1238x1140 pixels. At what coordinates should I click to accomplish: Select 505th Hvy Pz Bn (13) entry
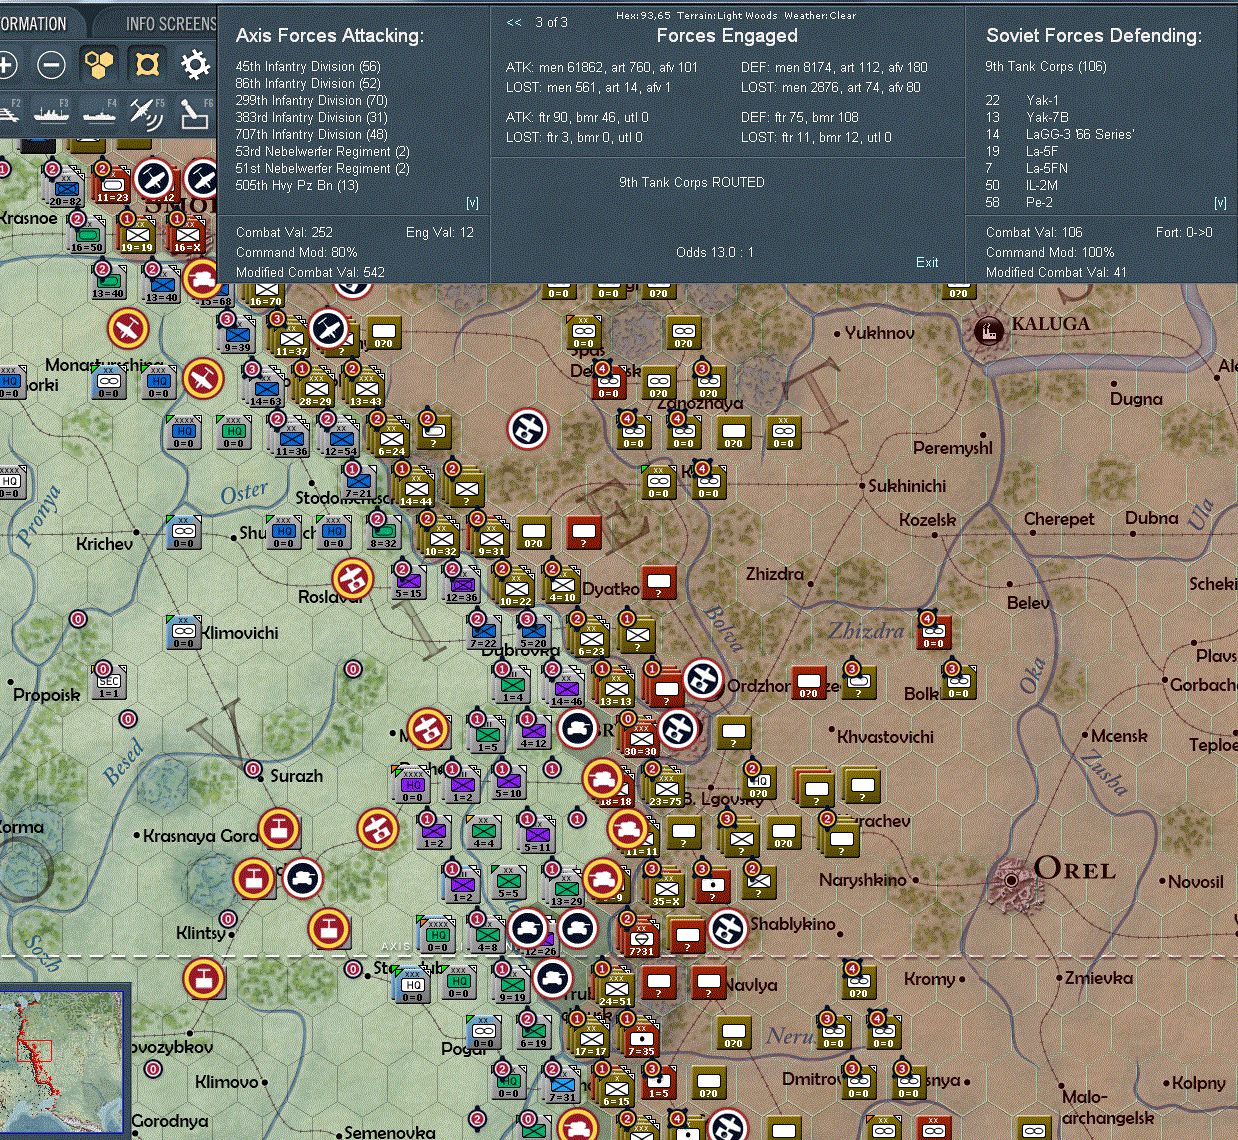(297, 185)
